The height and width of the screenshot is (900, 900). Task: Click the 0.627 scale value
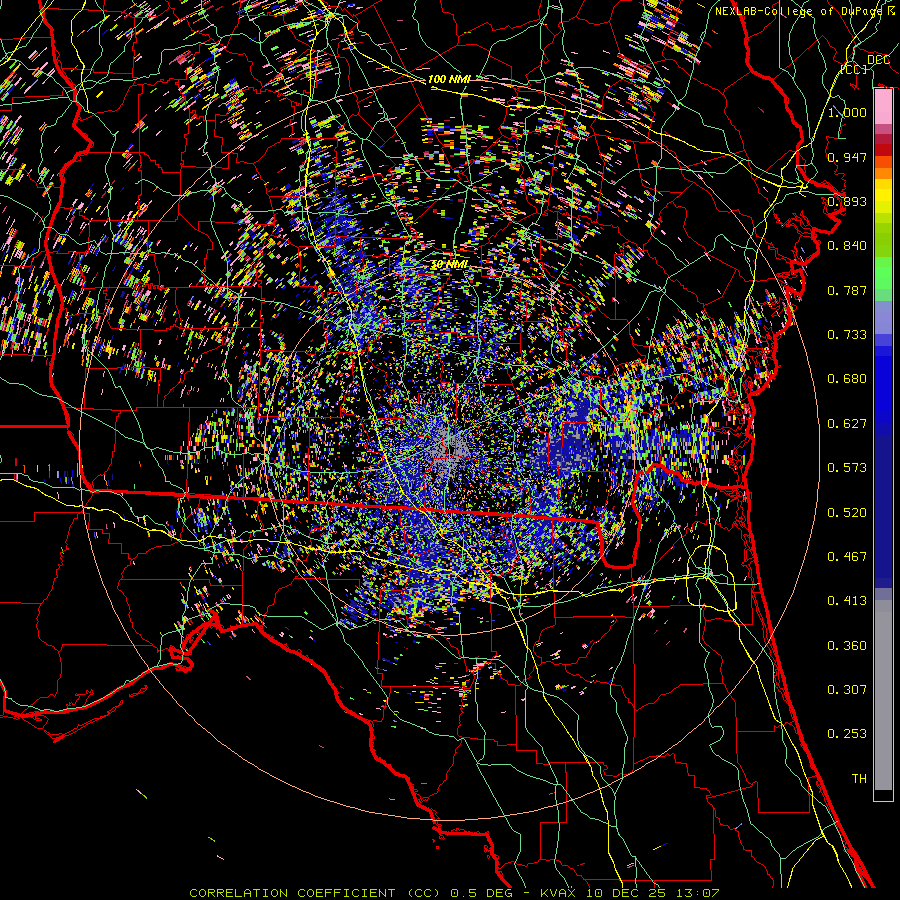tap(847, 424)
